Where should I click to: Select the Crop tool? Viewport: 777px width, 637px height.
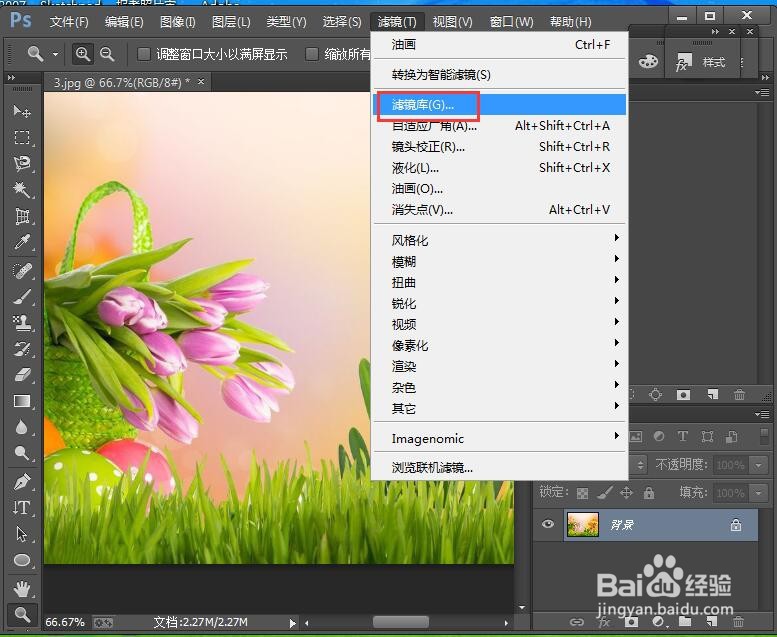(22, 216)
